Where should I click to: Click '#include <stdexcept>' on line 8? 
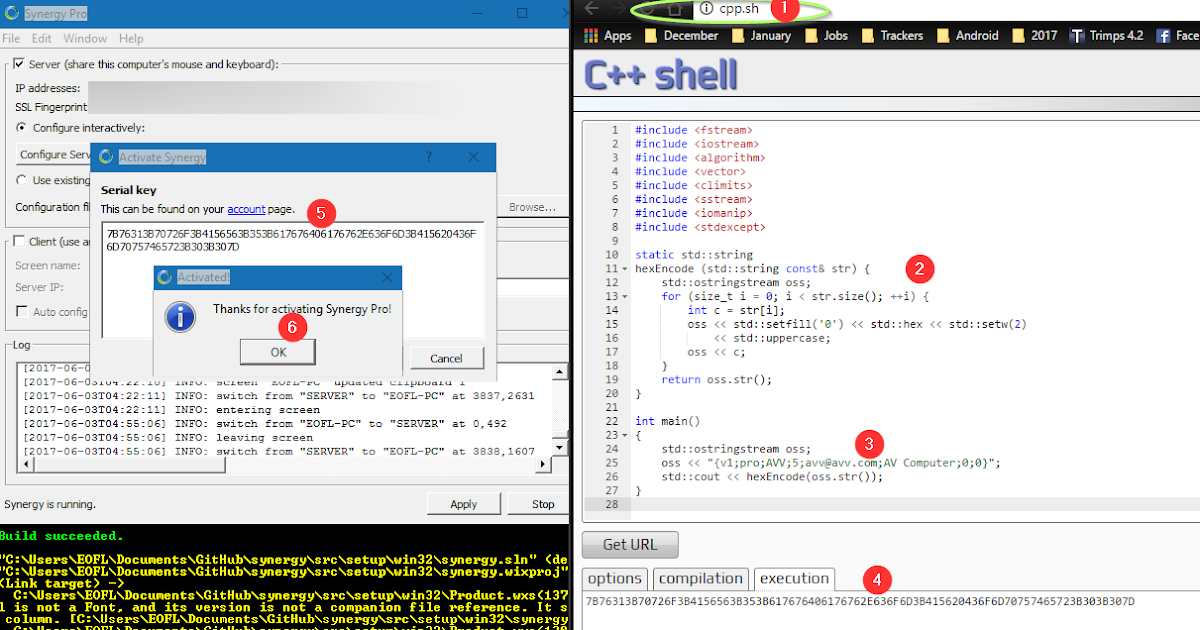[x=699, y=227]
